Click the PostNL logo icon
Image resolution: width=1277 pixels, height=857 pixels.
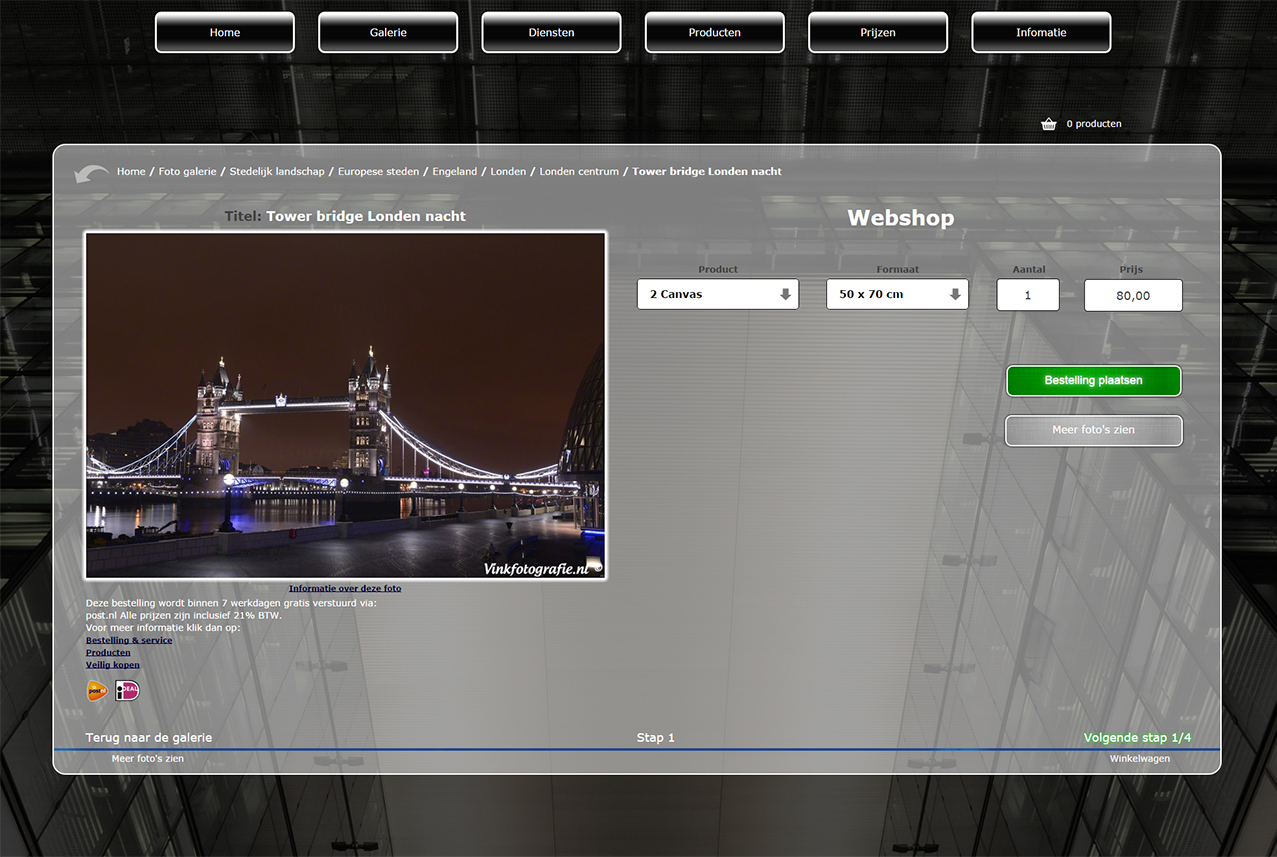pos(97,691)
